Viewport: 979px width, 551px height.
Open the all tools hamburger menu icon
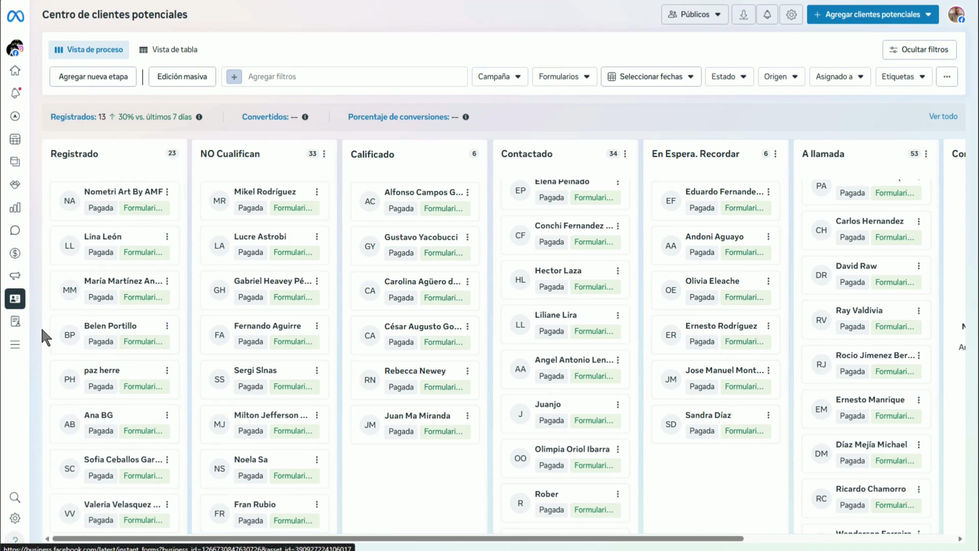coord(15,344)
